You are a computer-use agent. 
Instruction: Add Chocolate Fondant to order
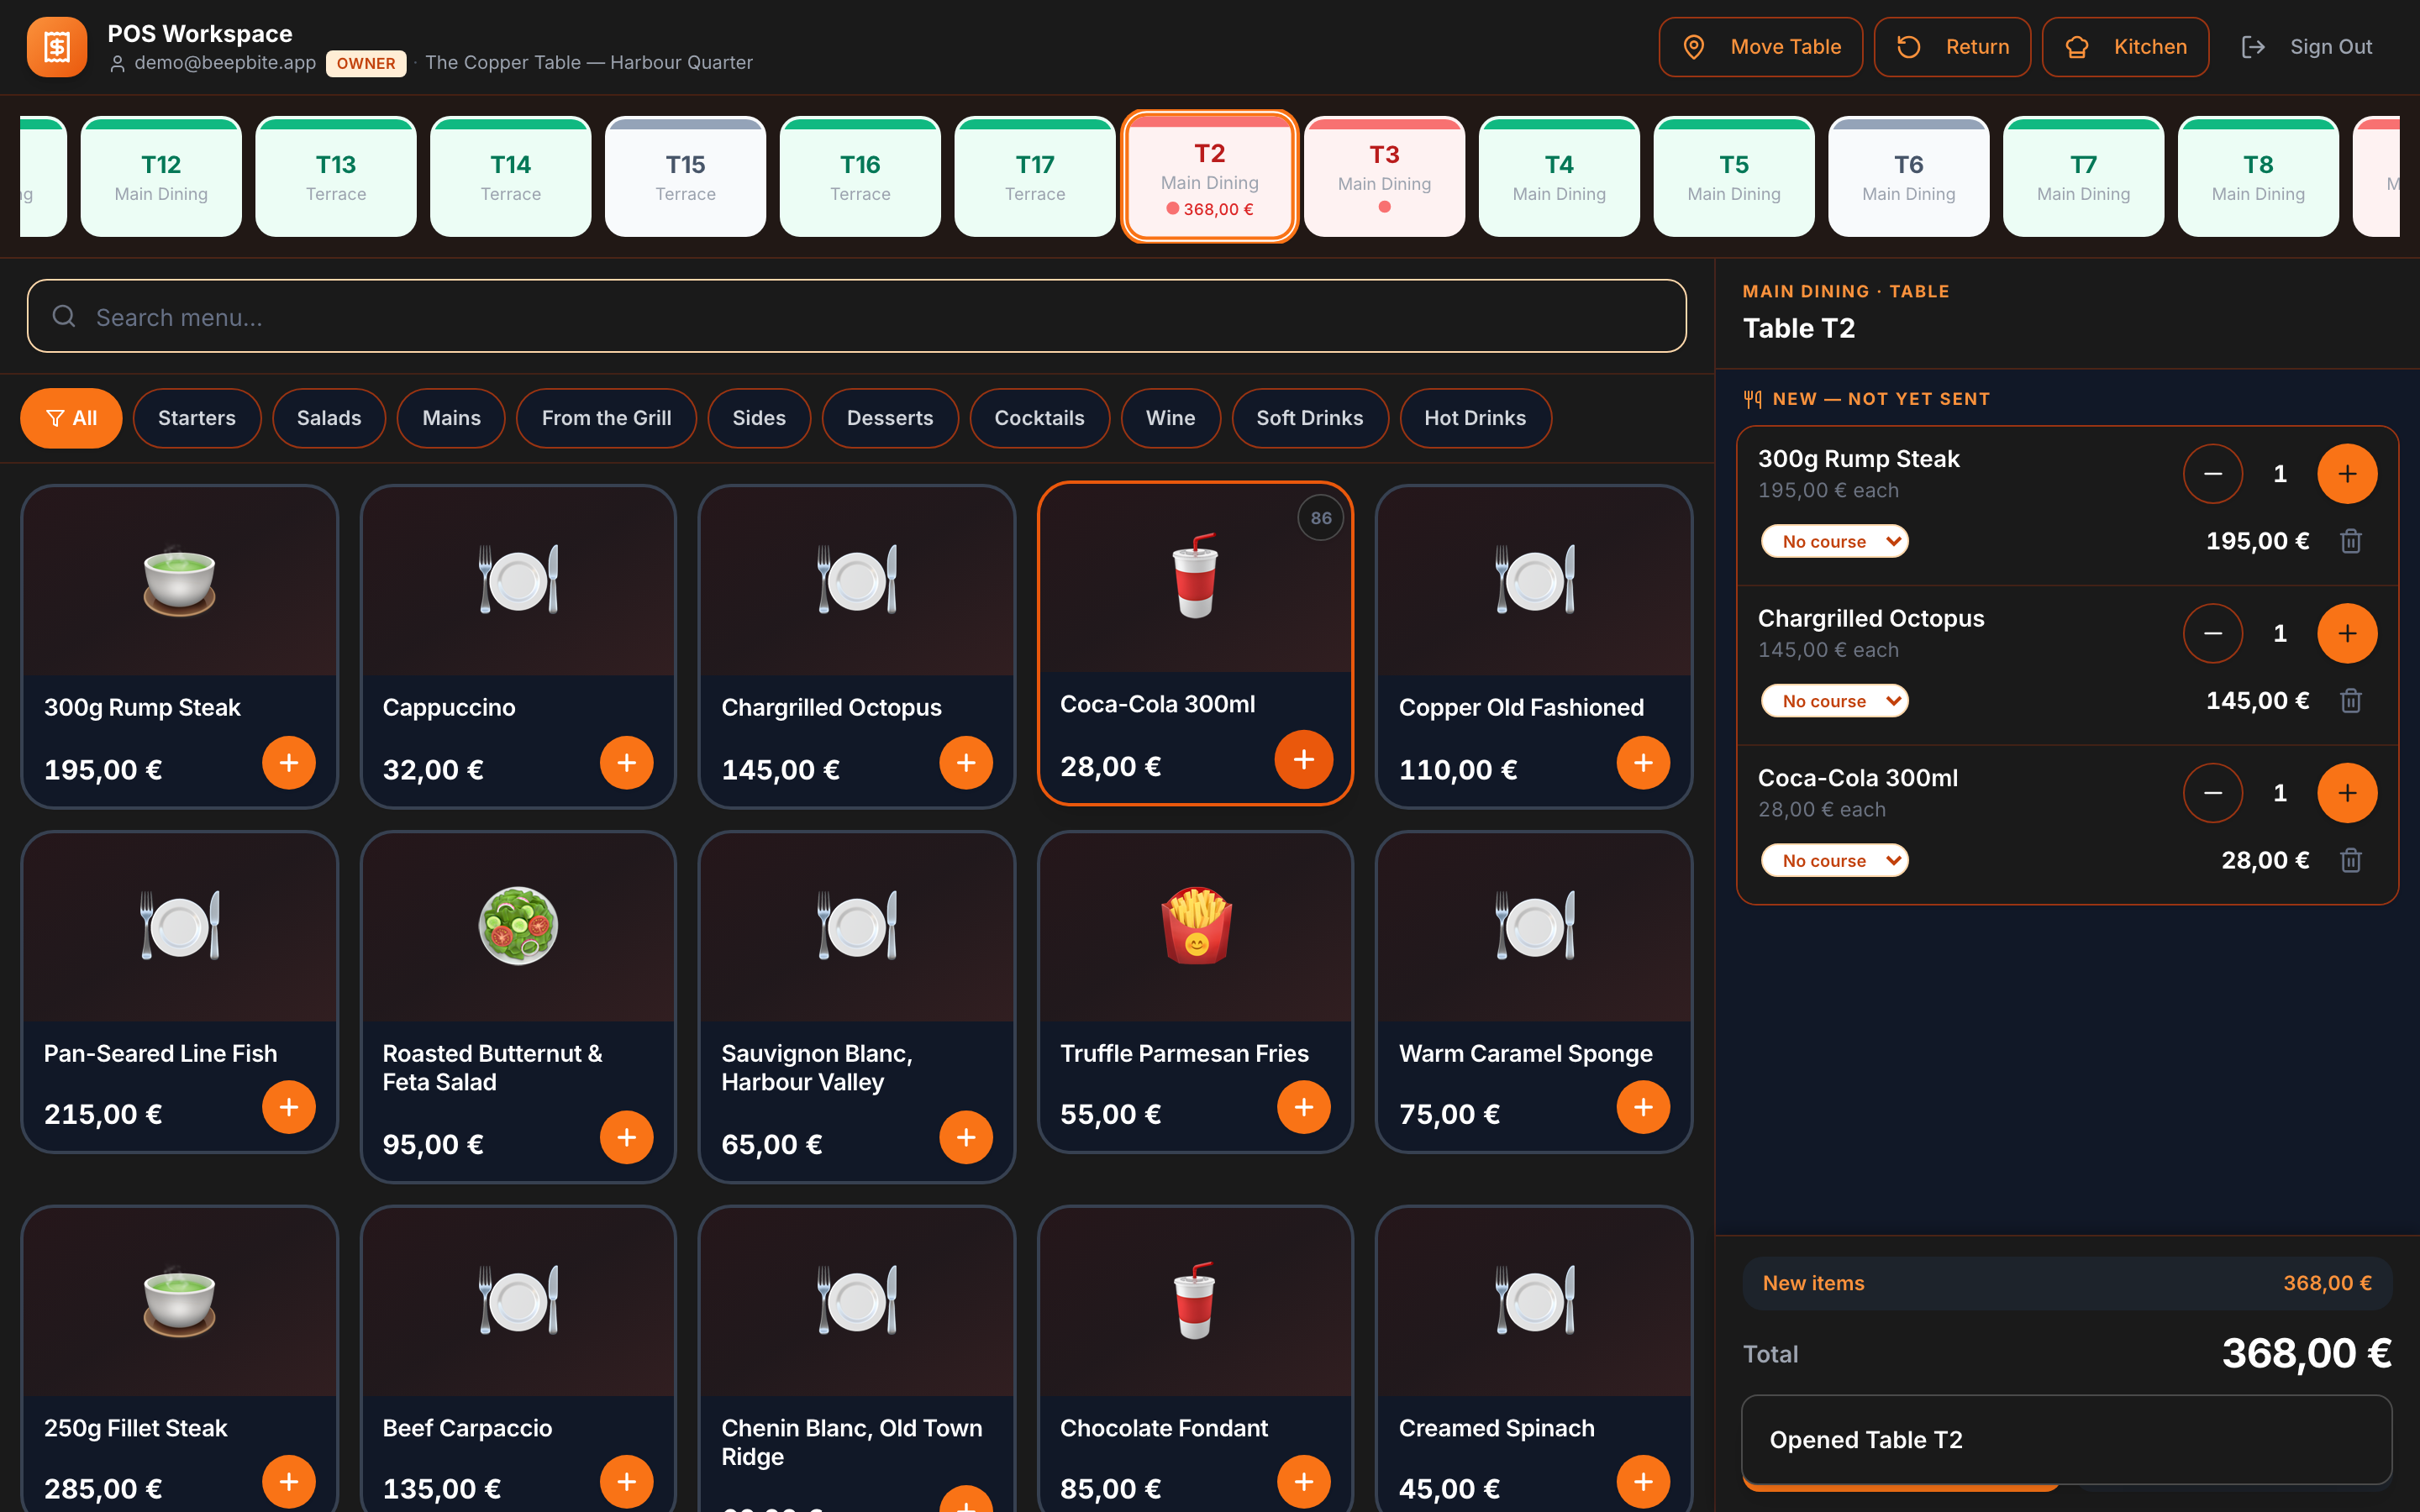click(1304, 1482)
